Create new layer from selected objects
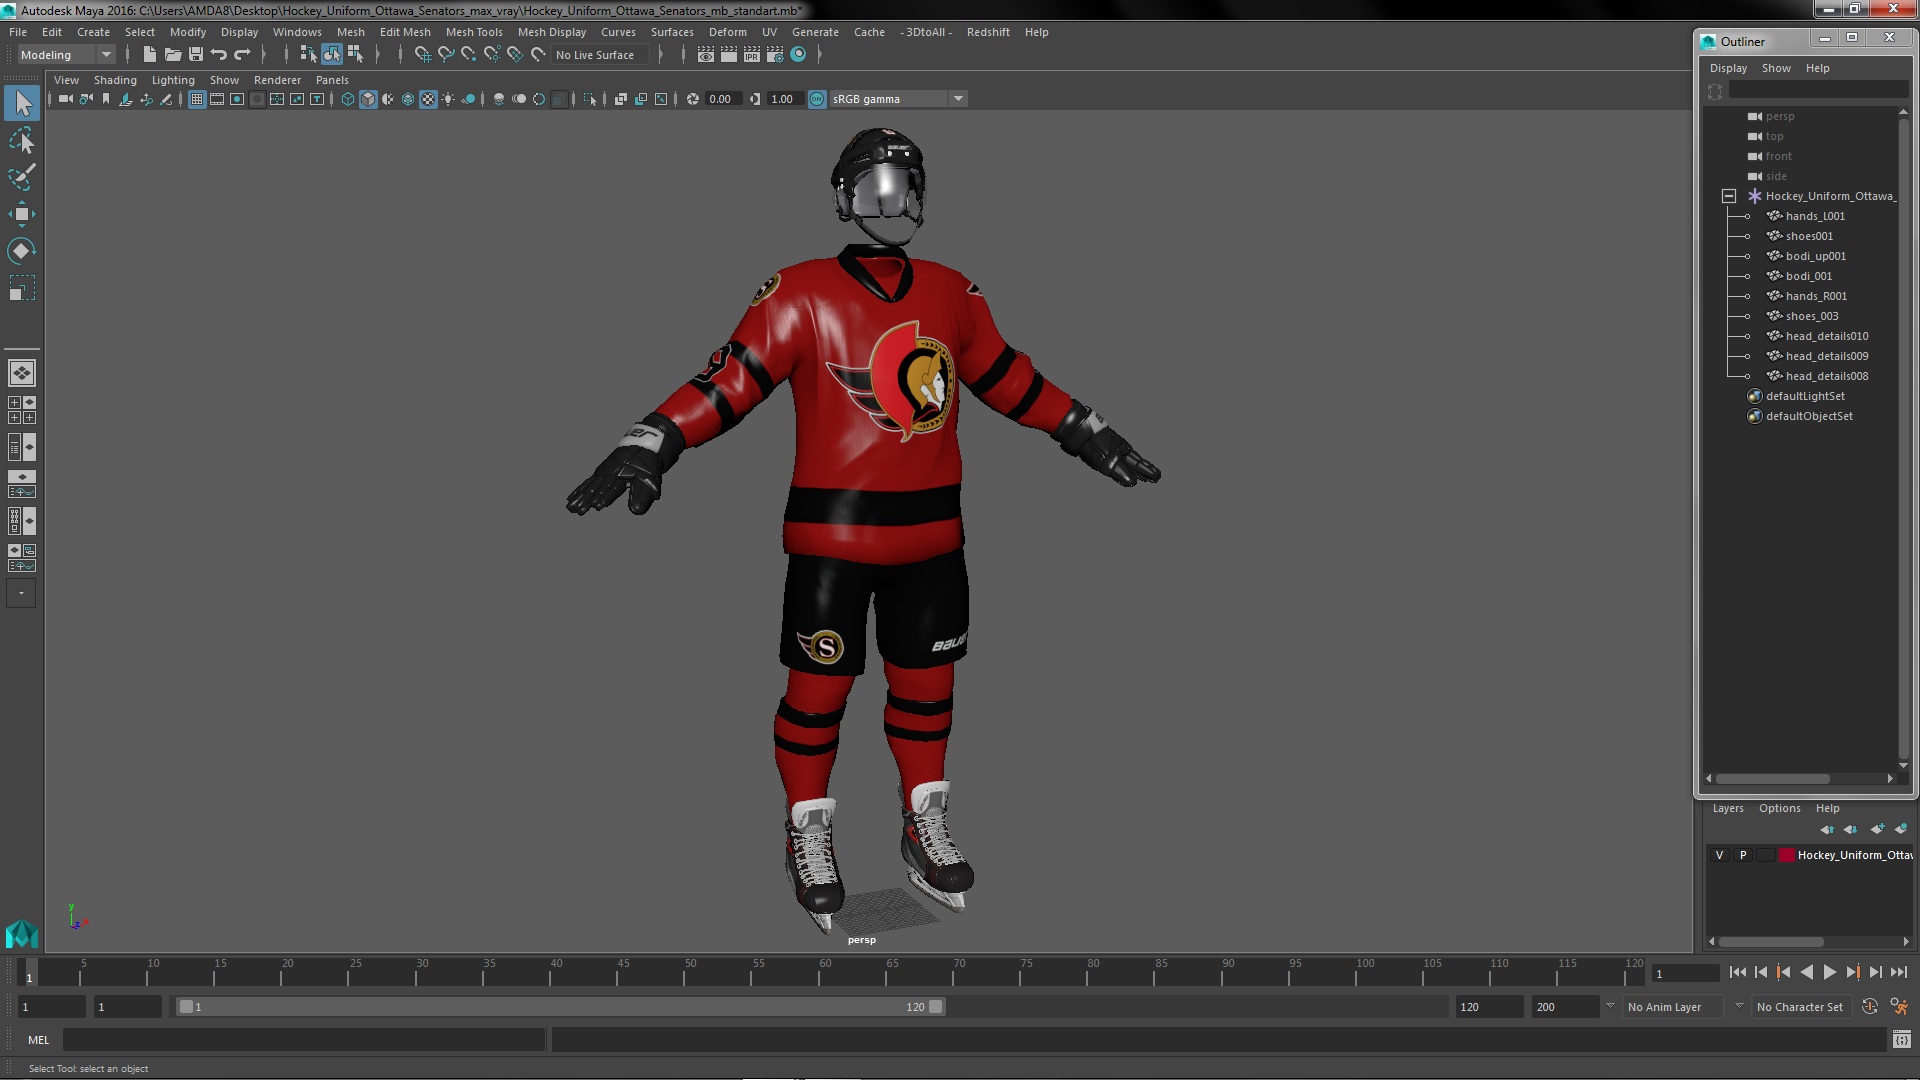The image size is (1920, 1080). pos(1900,829)
